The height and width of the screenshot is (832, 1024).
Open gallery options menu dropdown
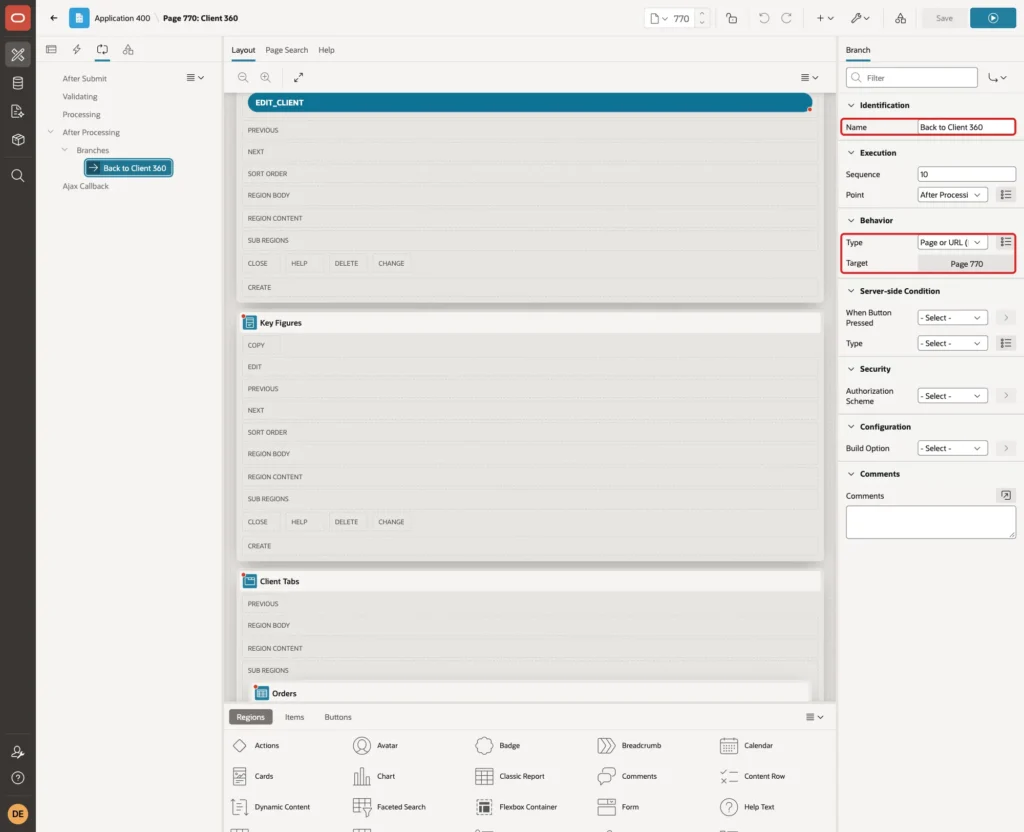pyautogui.click(x=814, y=717)
